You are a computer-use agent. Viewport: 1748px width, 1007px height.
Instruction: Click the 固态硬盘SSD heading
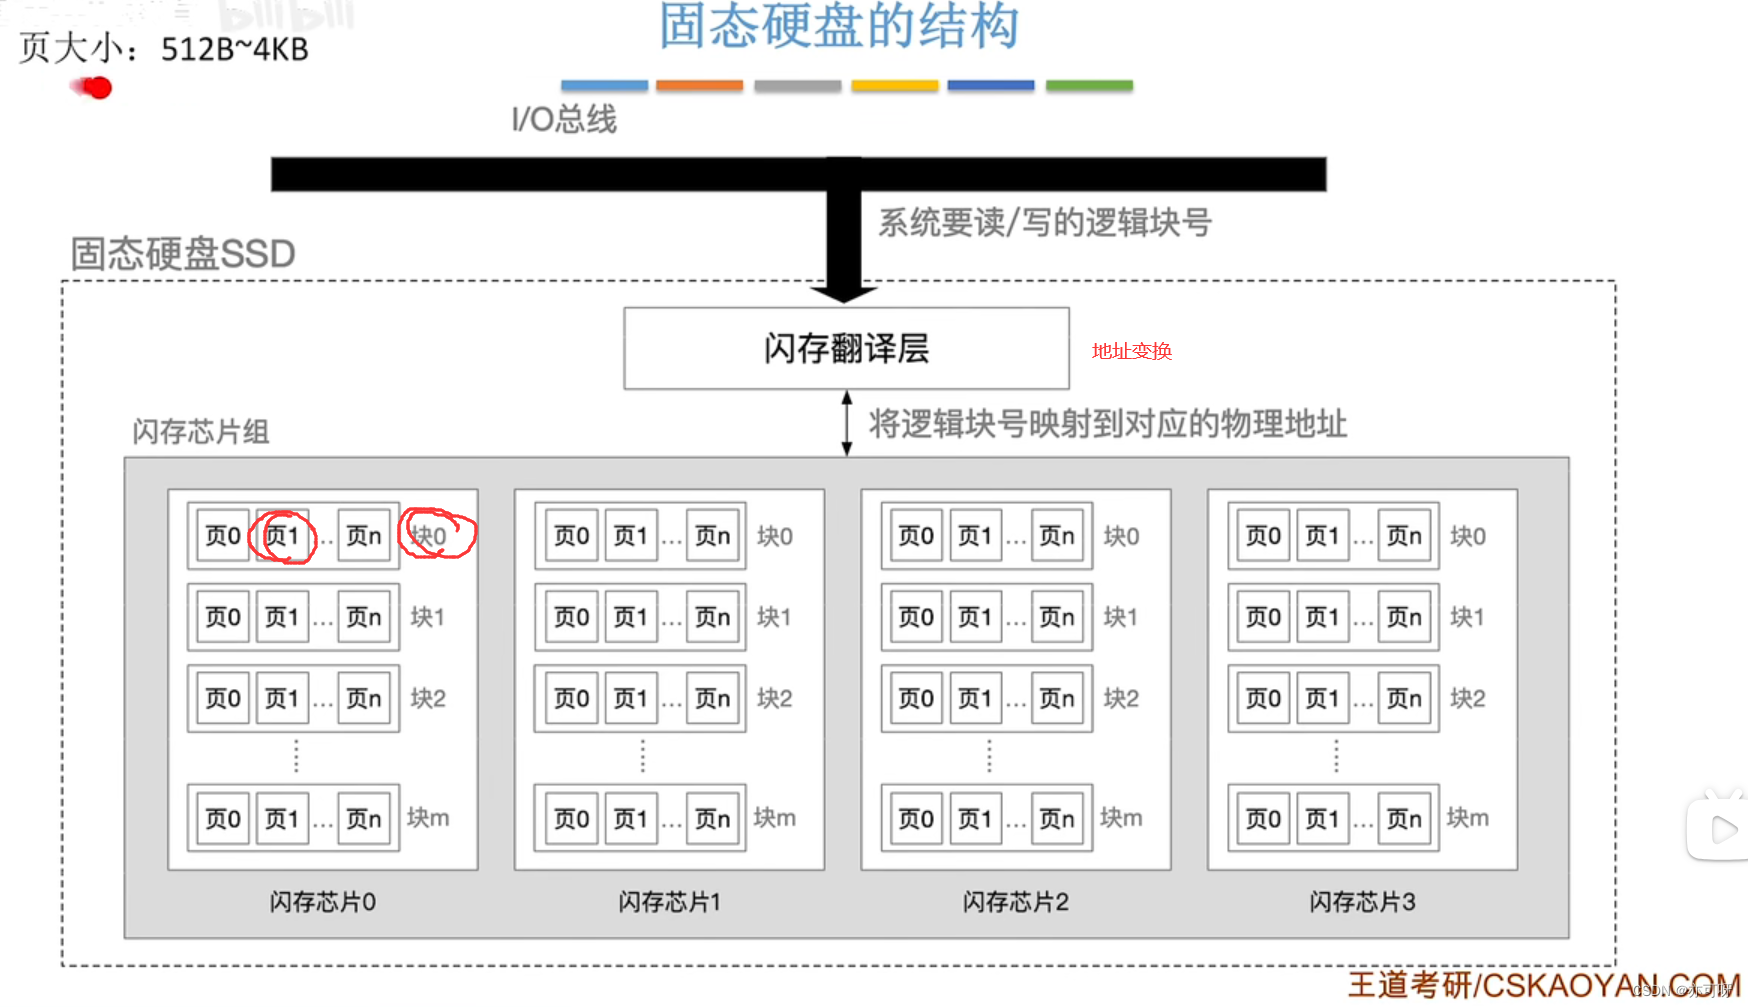[x=183, y=254]
